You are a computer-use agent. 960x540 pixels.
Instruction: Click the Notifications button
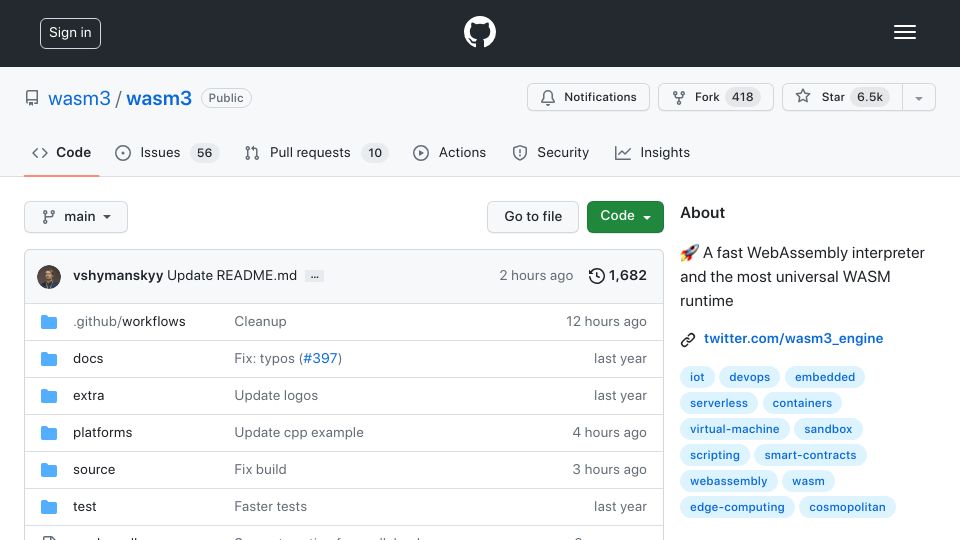click(x=588, y=97)
